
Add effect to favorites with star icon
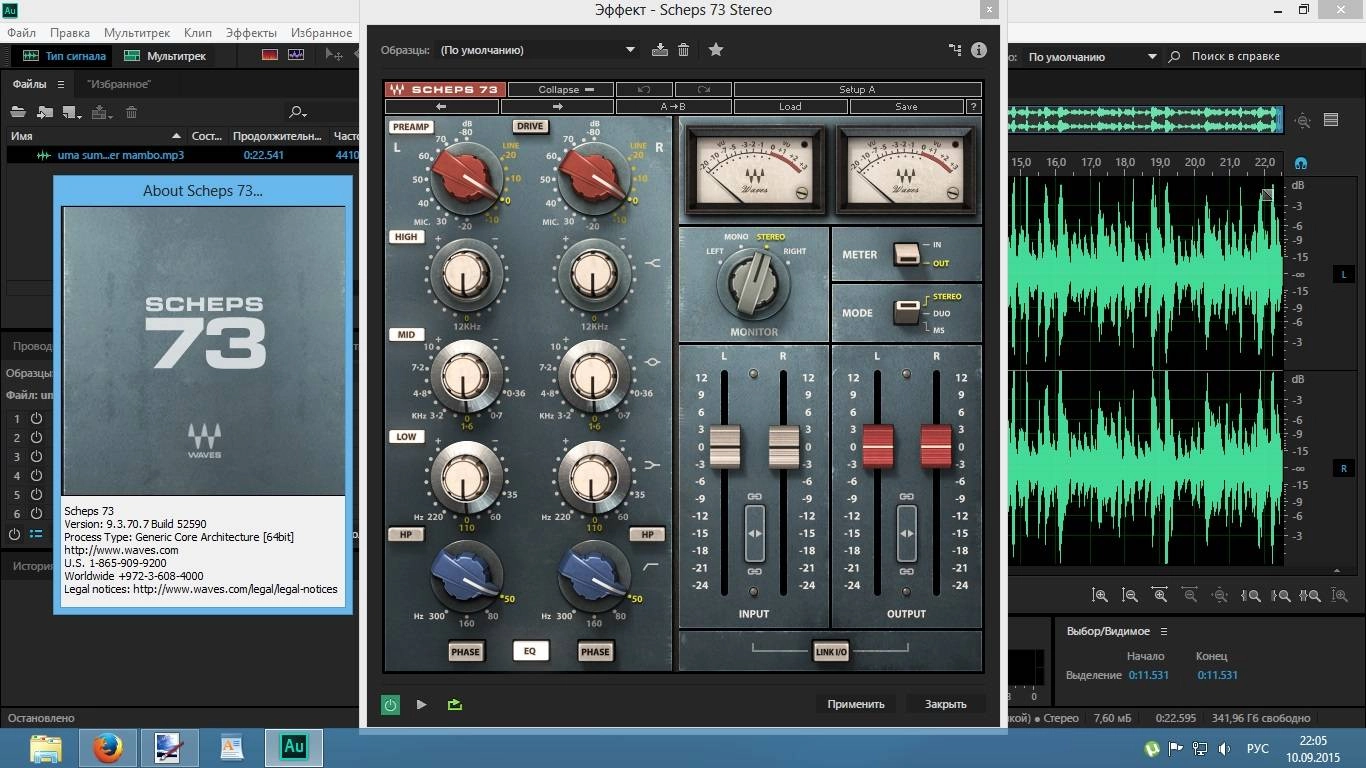716,50
